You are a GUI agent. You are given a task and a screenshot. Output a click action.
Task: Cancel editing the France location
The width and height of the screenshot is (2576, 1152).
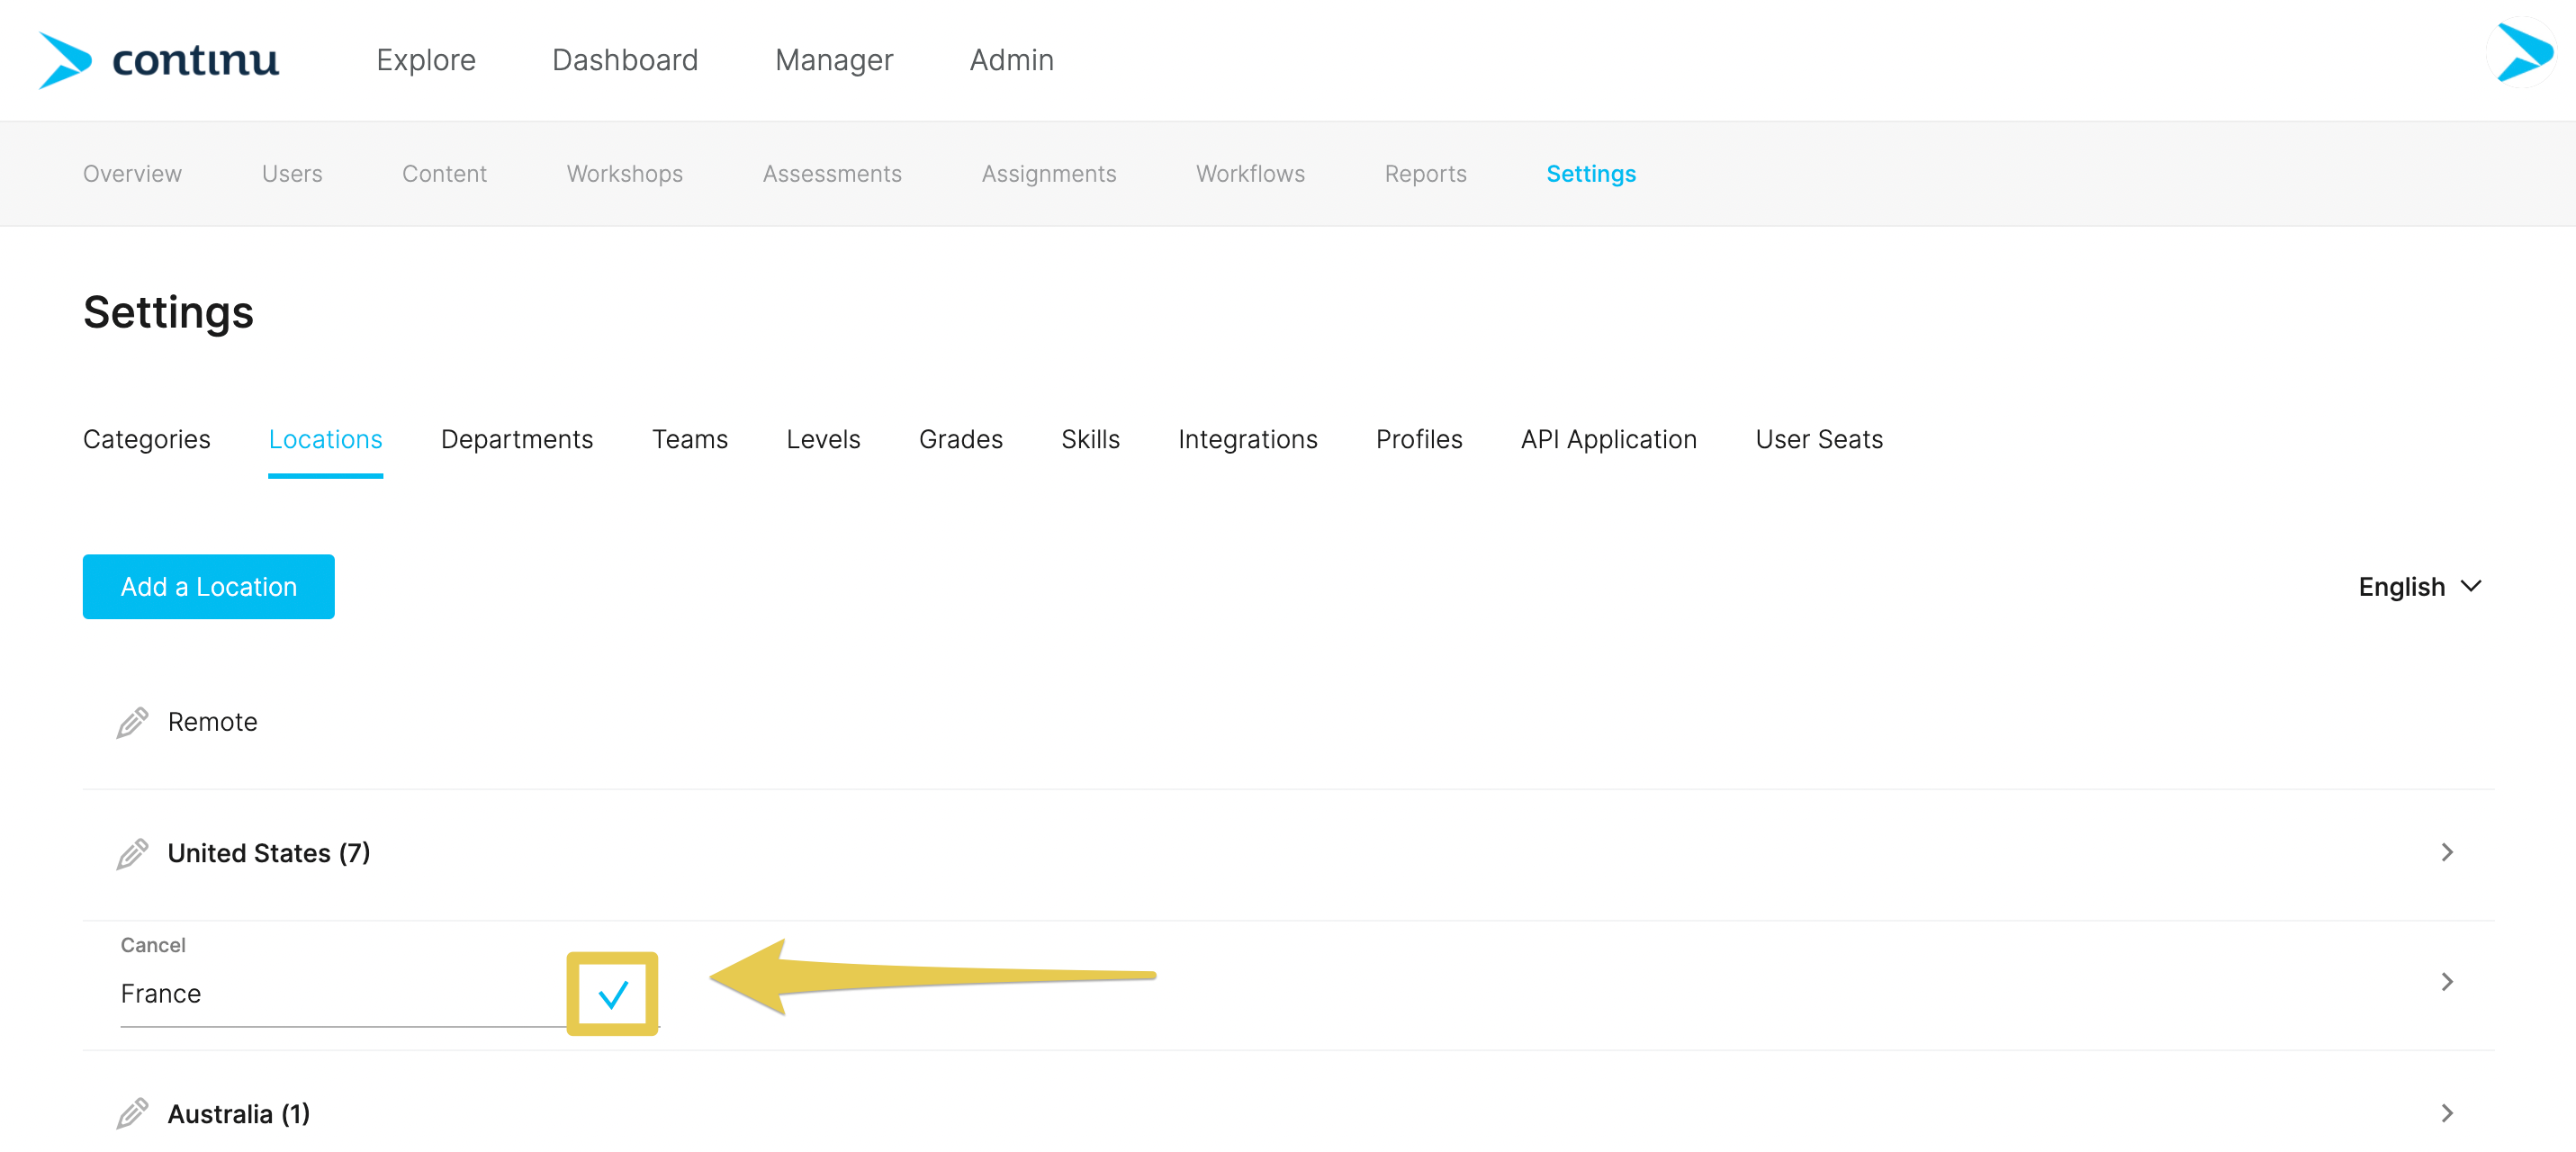[153, 945]
